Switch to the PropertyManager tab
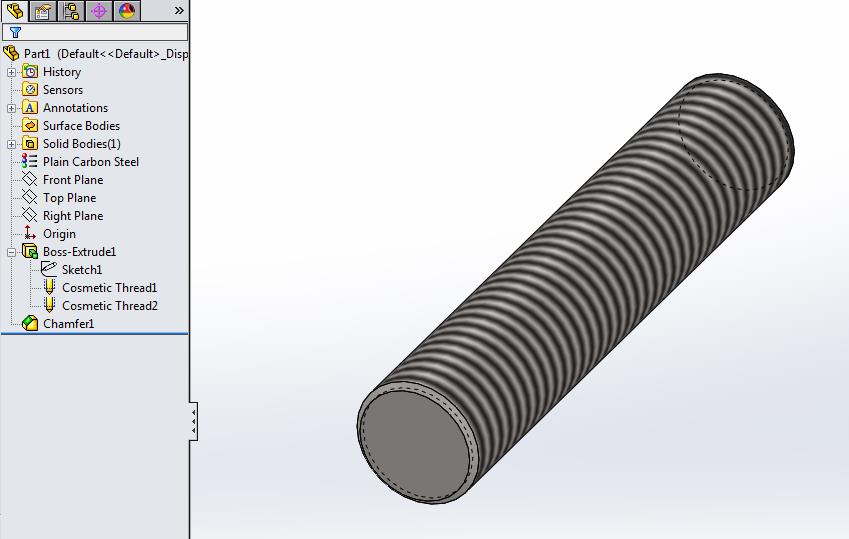 [x=43, y=11]
